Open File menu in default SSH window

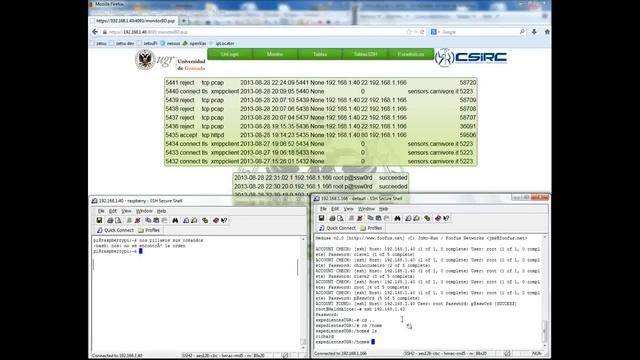point(323,209)
